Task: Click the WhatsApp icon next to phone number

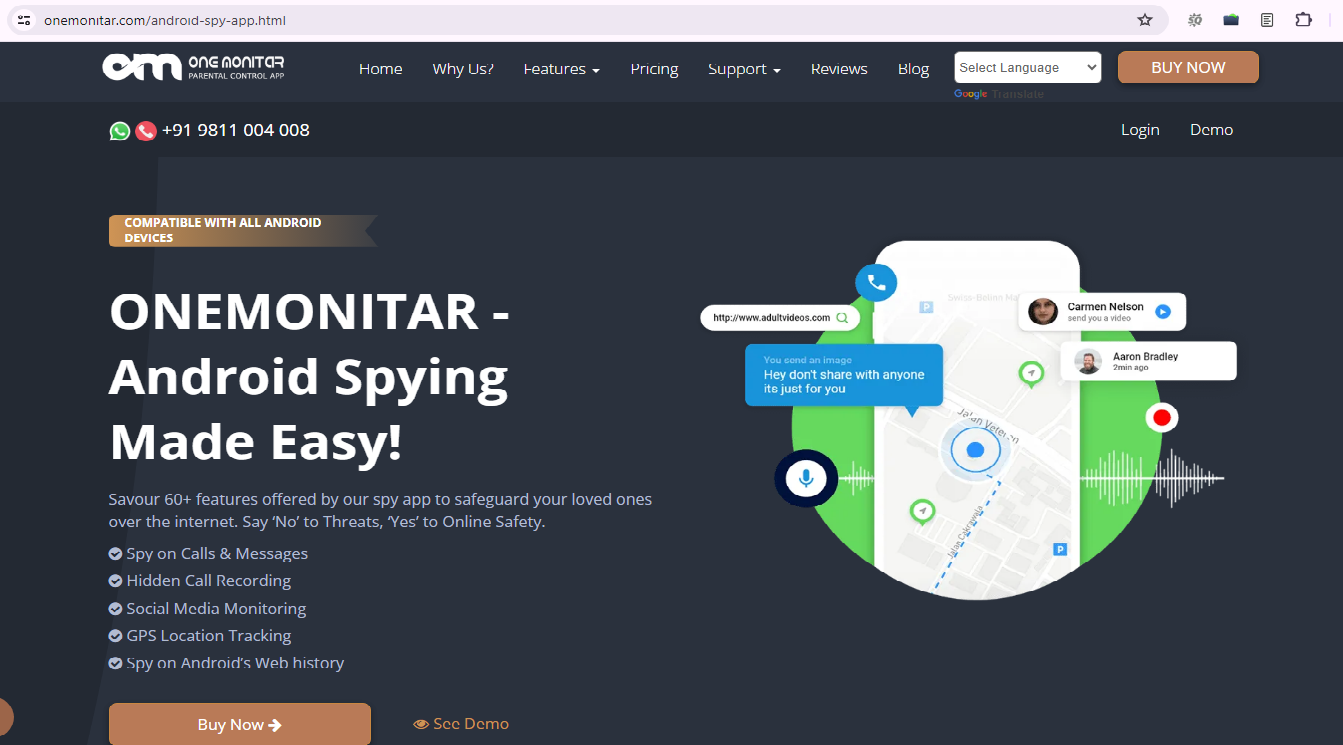Action: pyautogui.click(x=119, y=130)
